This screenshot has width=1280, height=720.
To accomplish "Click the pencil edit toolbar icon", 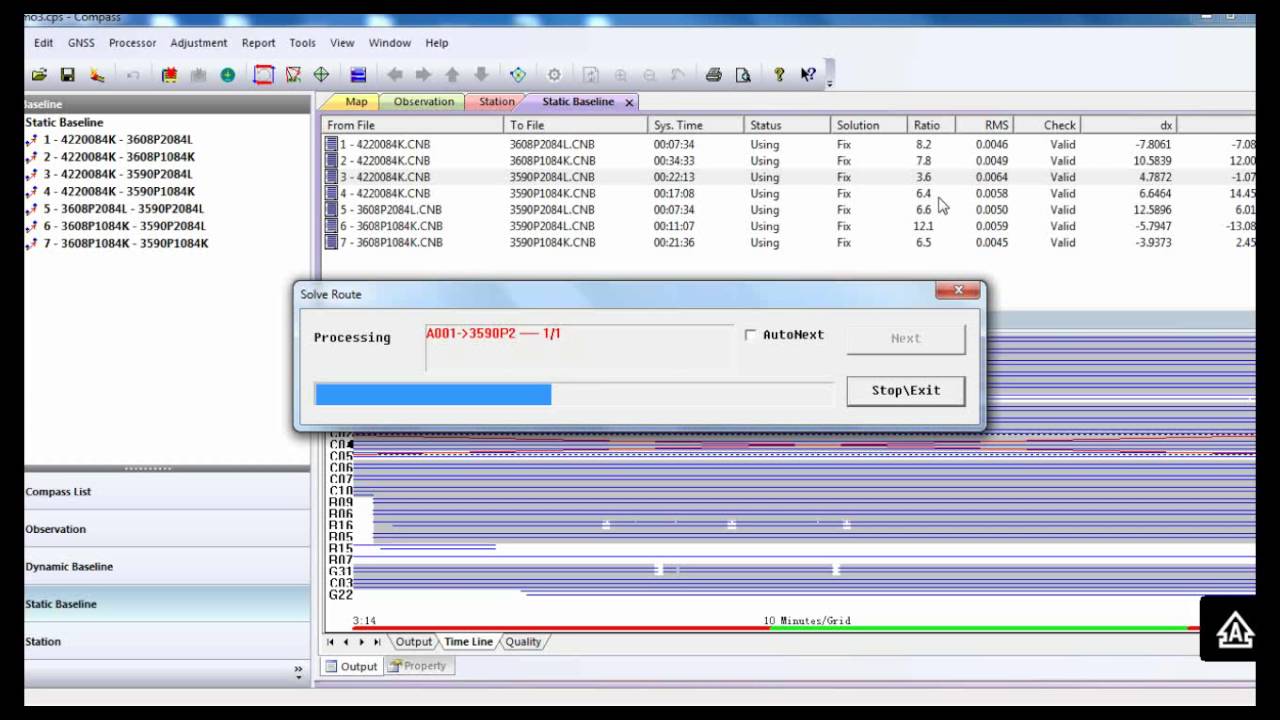I will [97, 75].
